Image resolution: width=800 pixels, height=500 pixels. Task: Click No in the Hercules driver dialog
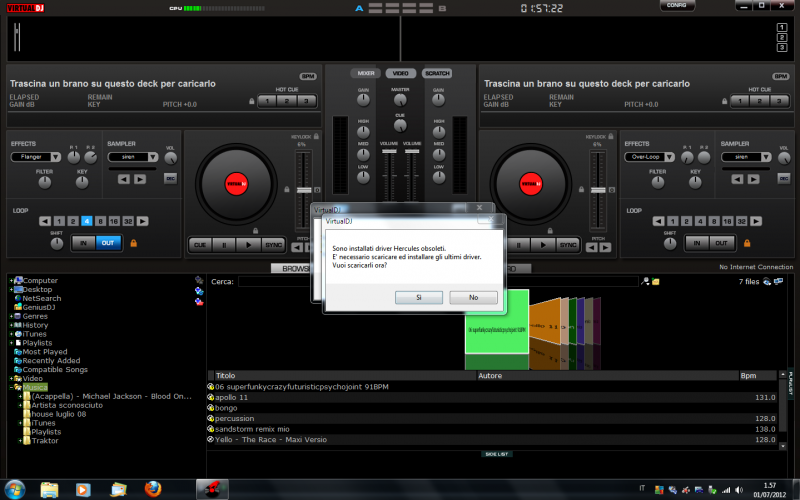(473, 297)
